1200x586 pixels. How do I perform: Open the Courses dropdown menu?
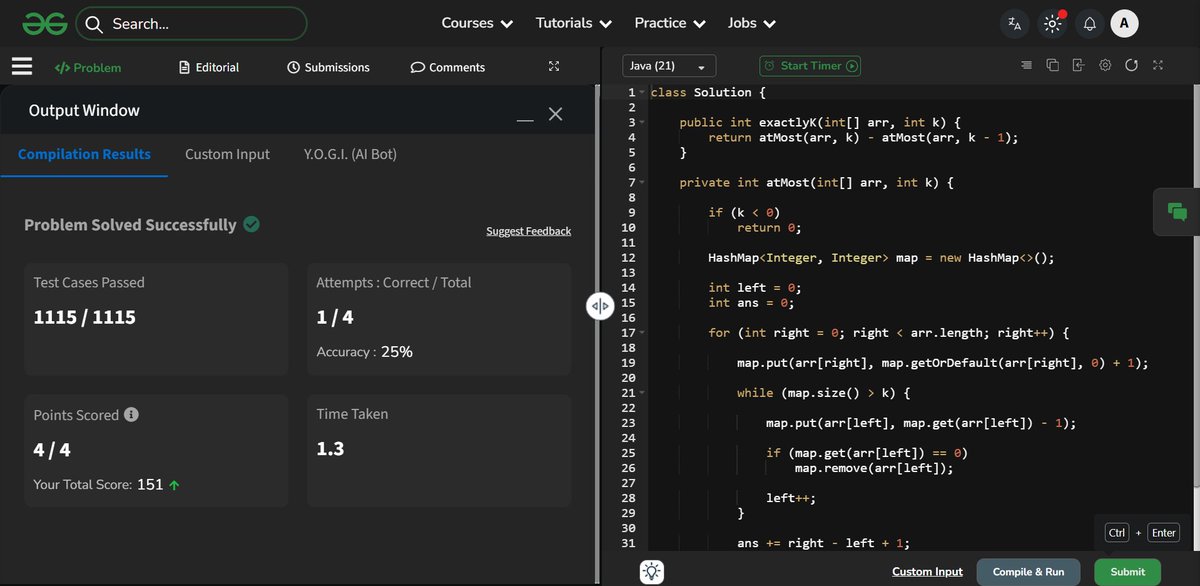477,23
